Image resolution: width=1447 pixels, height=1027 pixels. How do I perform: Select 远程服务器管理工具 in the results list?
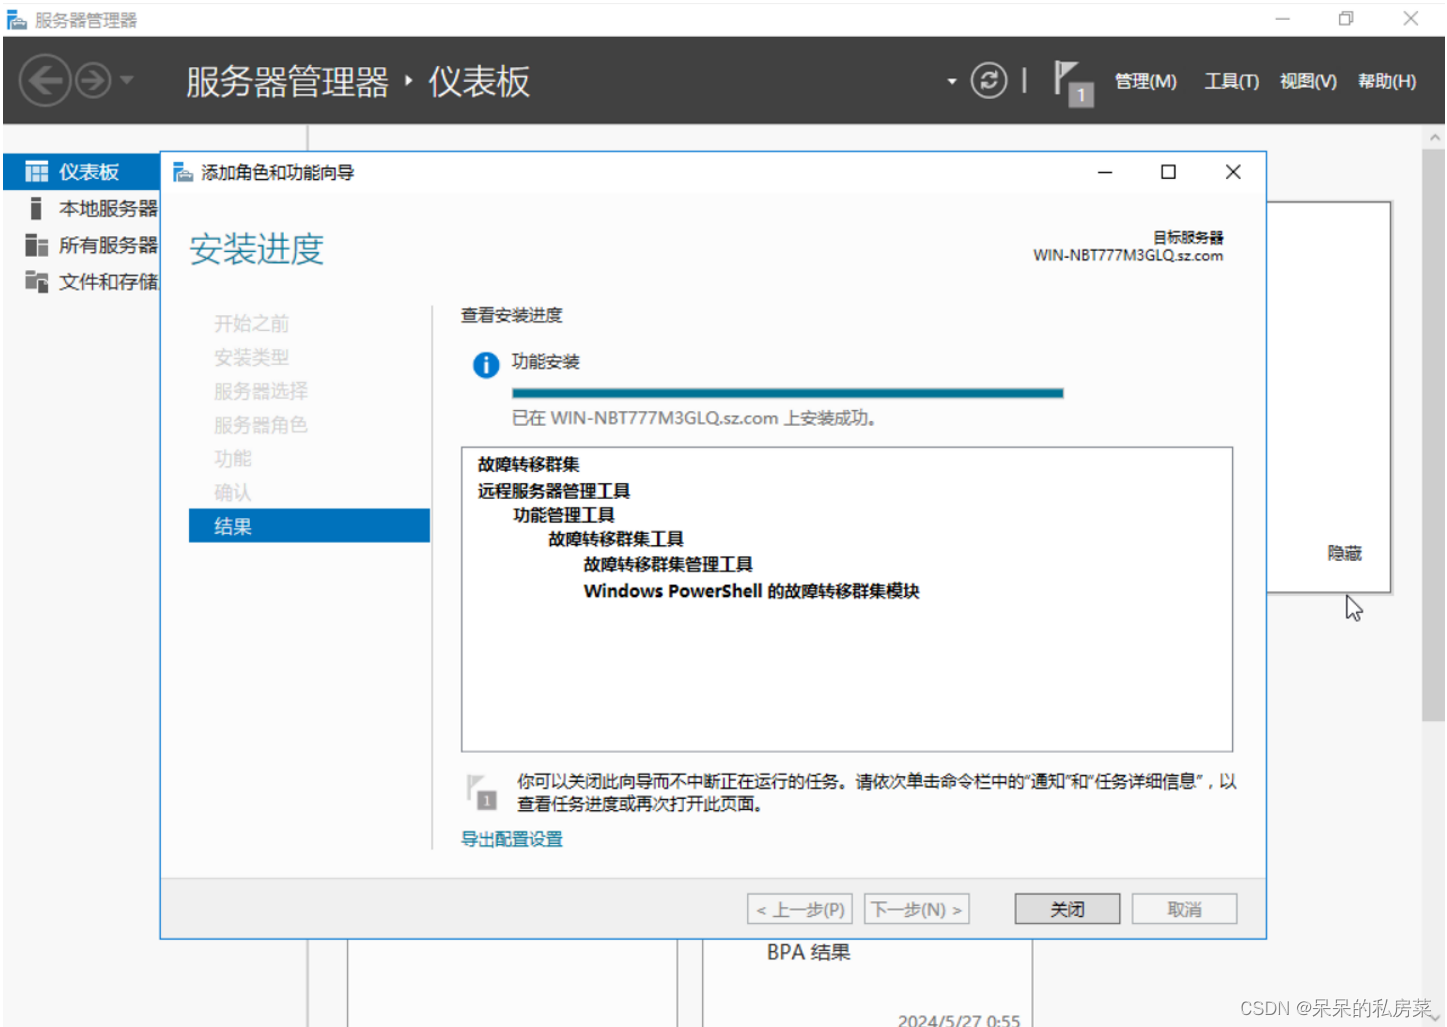pyautogui.click(x=554, y=491)
